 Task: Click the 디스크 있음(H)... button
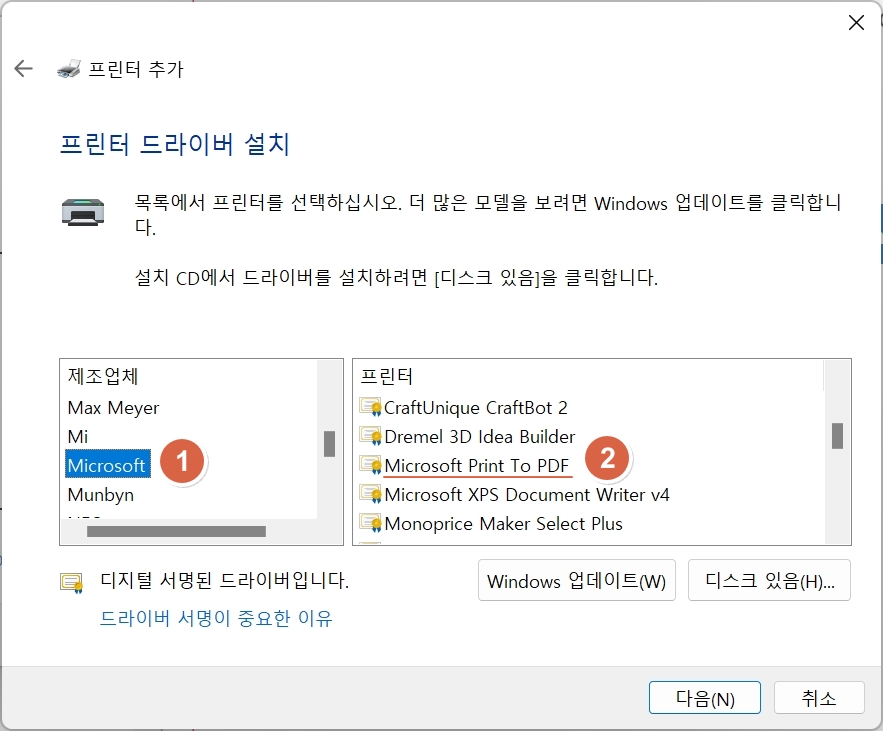point(769,580)
